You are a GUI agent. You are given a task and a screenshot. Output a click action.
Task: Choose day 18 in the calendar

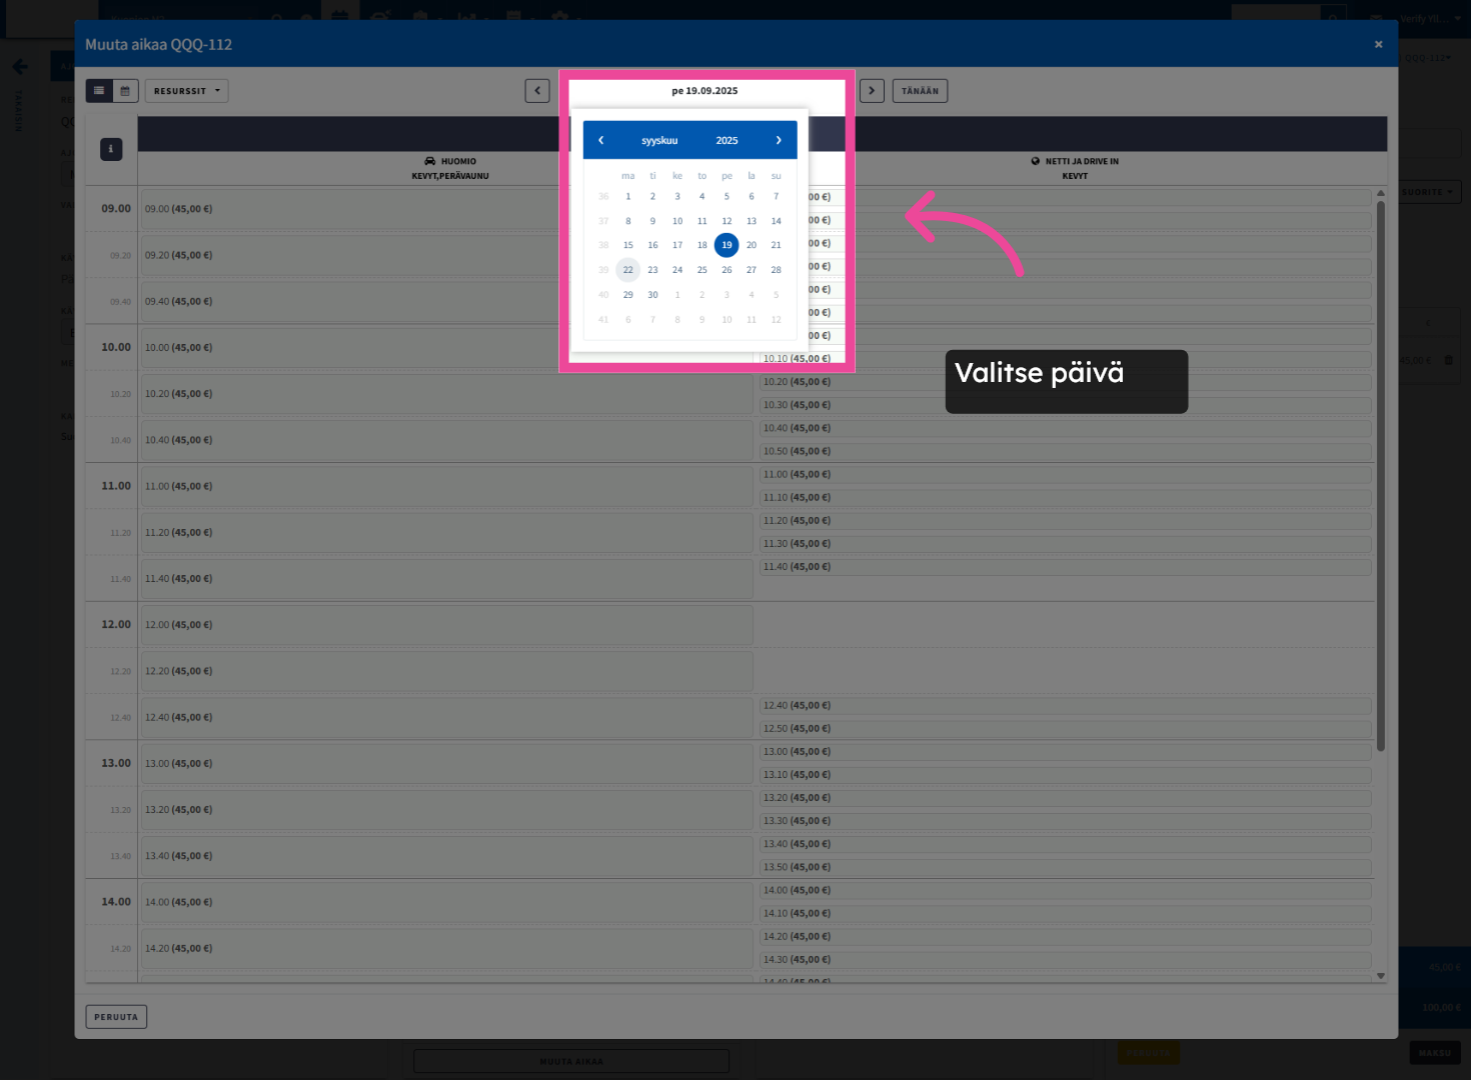coord(702,245)
